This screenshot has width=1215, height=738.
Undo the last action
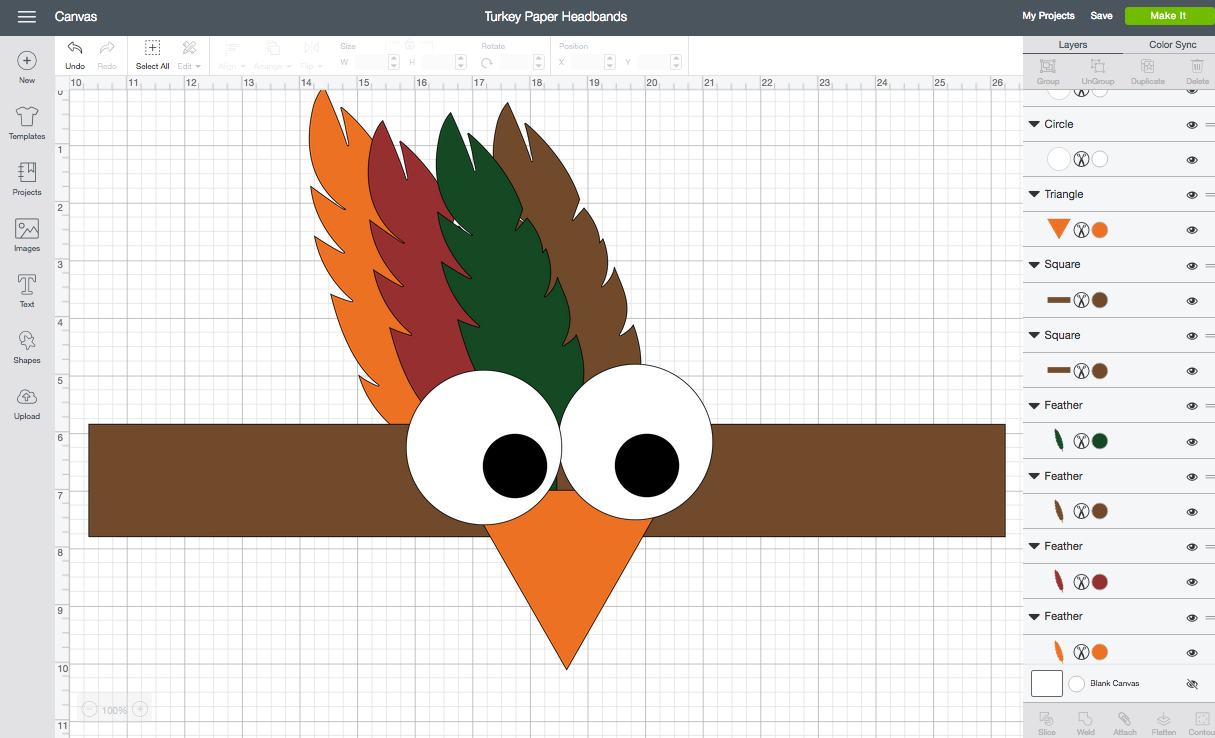(75, 54)
